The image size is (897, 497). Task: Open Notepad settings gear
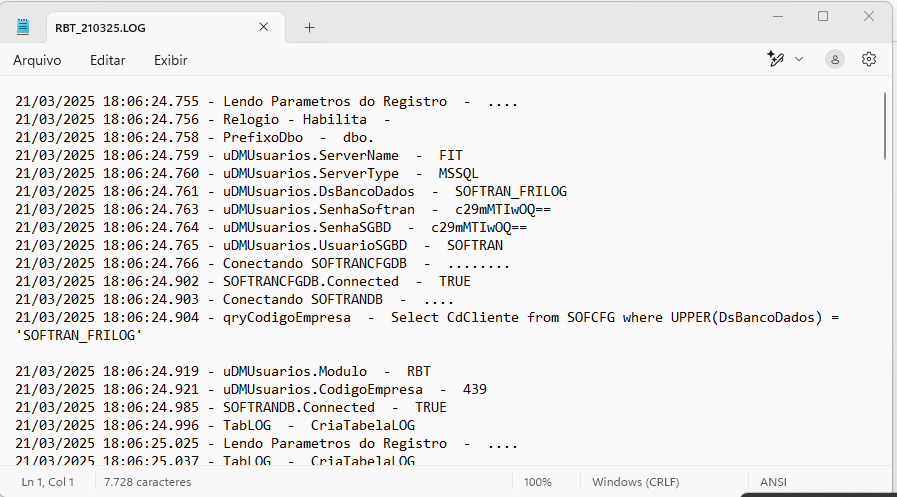pyautogui.click(x=868, y=60)
